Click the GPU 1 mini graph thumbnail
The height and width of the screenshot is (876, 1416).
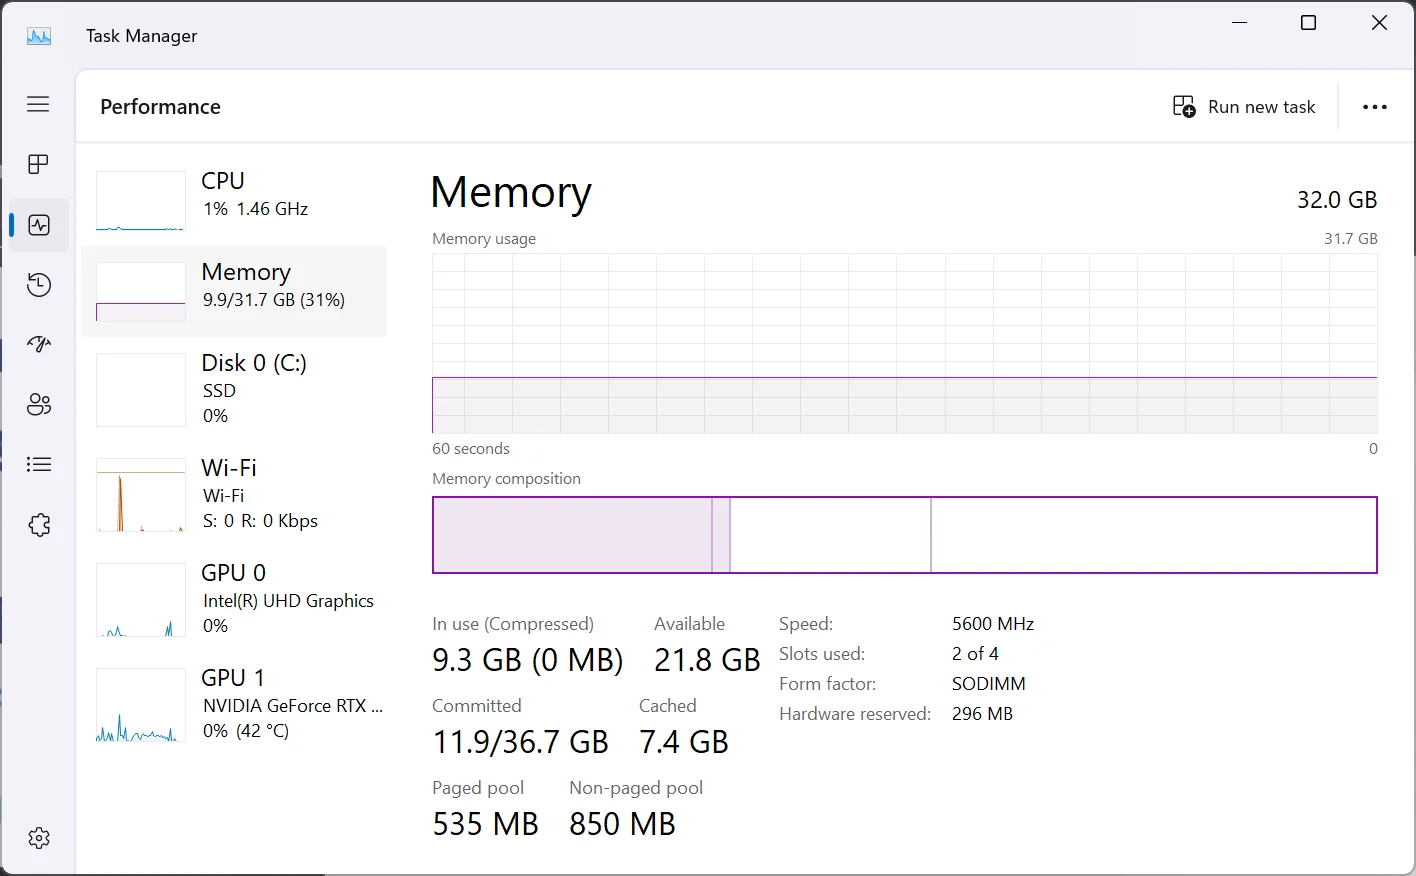[140, 705]
